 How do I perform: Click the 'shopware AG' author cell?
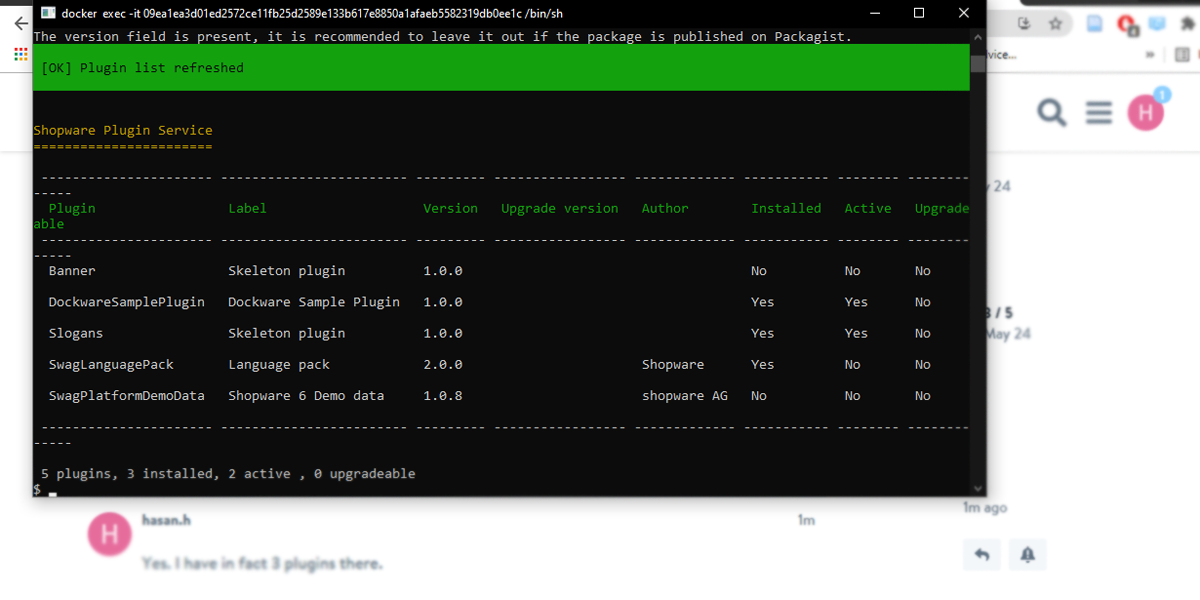(685, 395)
